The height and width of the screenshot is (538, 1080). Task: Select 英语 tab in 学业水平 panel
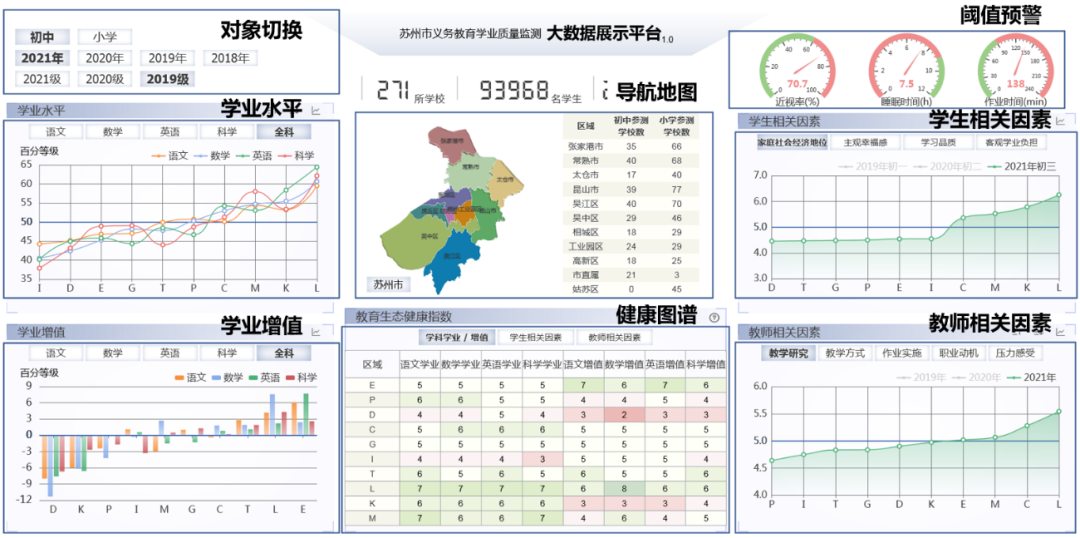[169, 132]
